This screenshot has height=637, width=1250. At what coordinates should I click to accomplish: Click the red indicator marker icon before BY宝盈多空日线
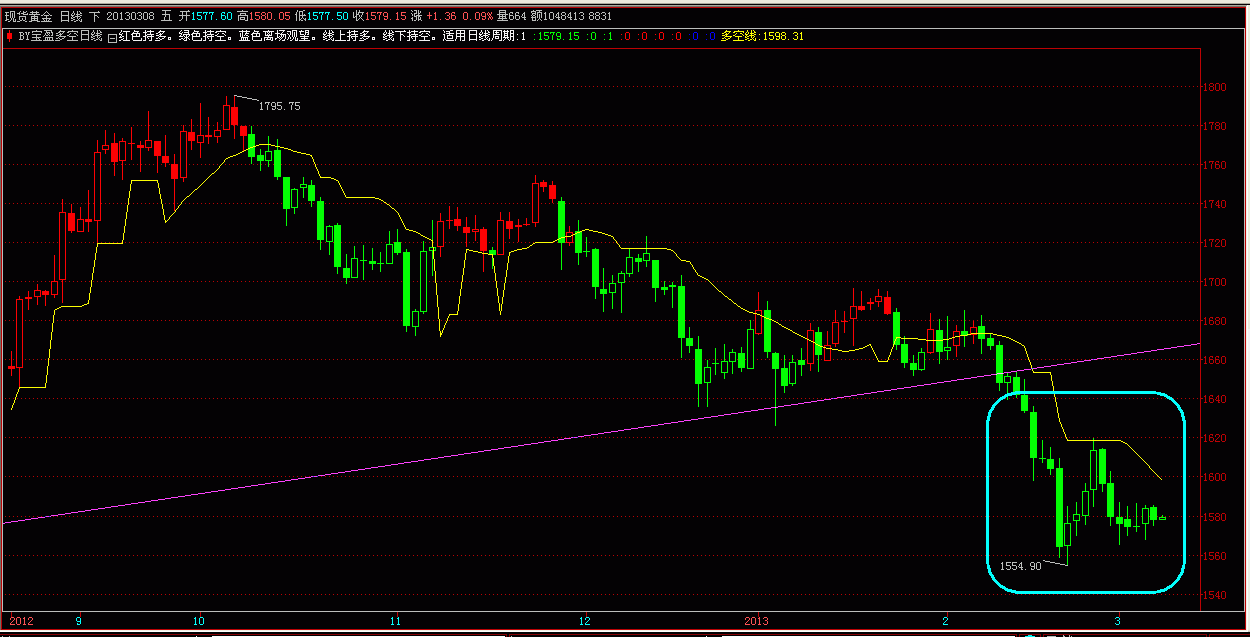(x=11, y=35)
